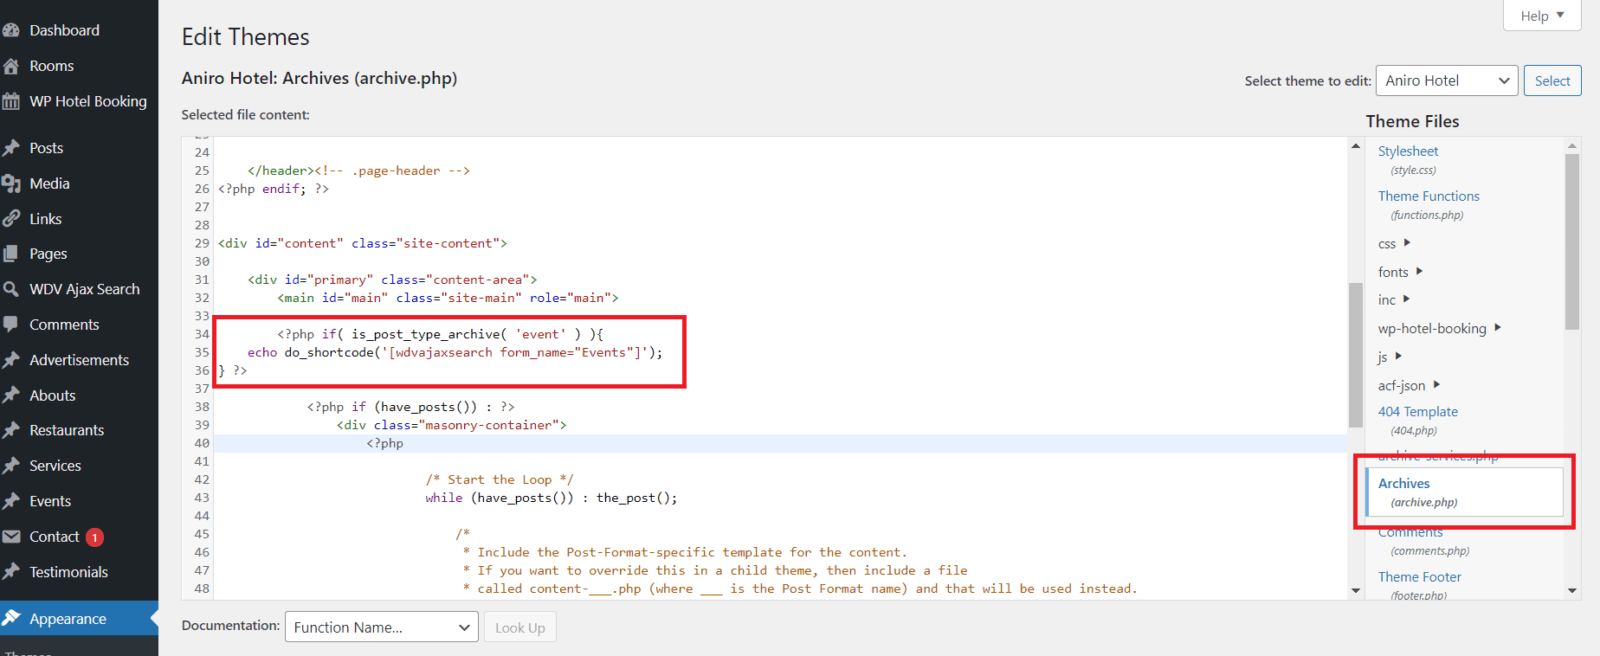Click line 40 in the code editor
This screenshot has height=656, width=1600.
(700, 443)
